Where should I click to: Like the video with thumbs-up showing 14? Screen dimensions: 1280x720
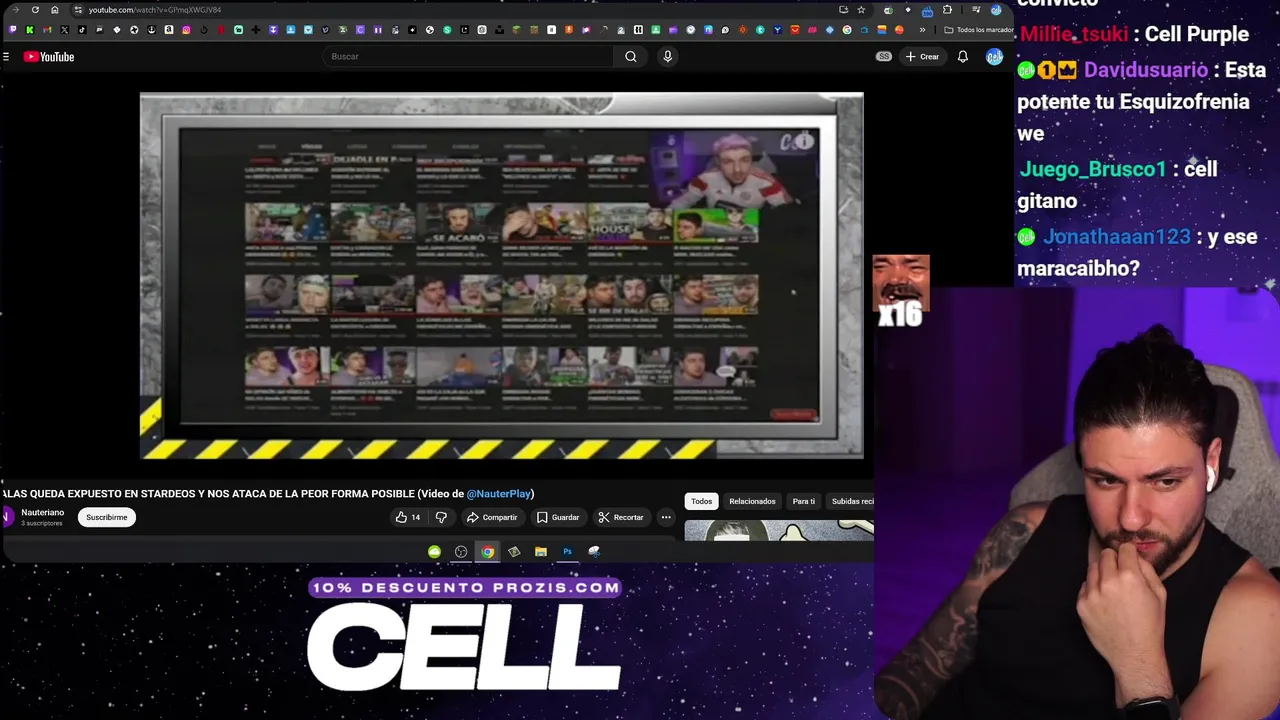click(x=407, y=517)
